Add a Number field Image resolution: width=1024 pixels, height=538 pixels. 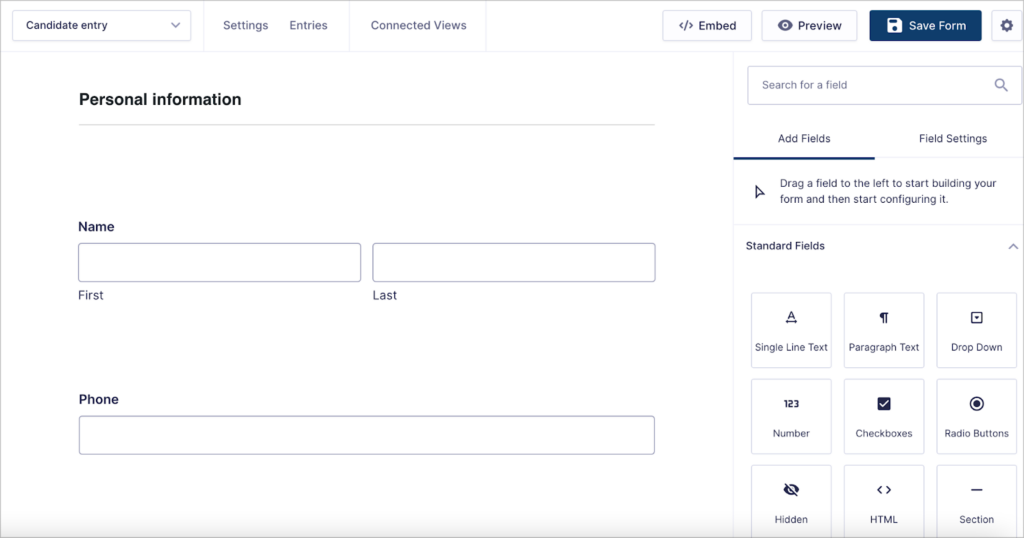pyautogui.click(x=791, y=417)
